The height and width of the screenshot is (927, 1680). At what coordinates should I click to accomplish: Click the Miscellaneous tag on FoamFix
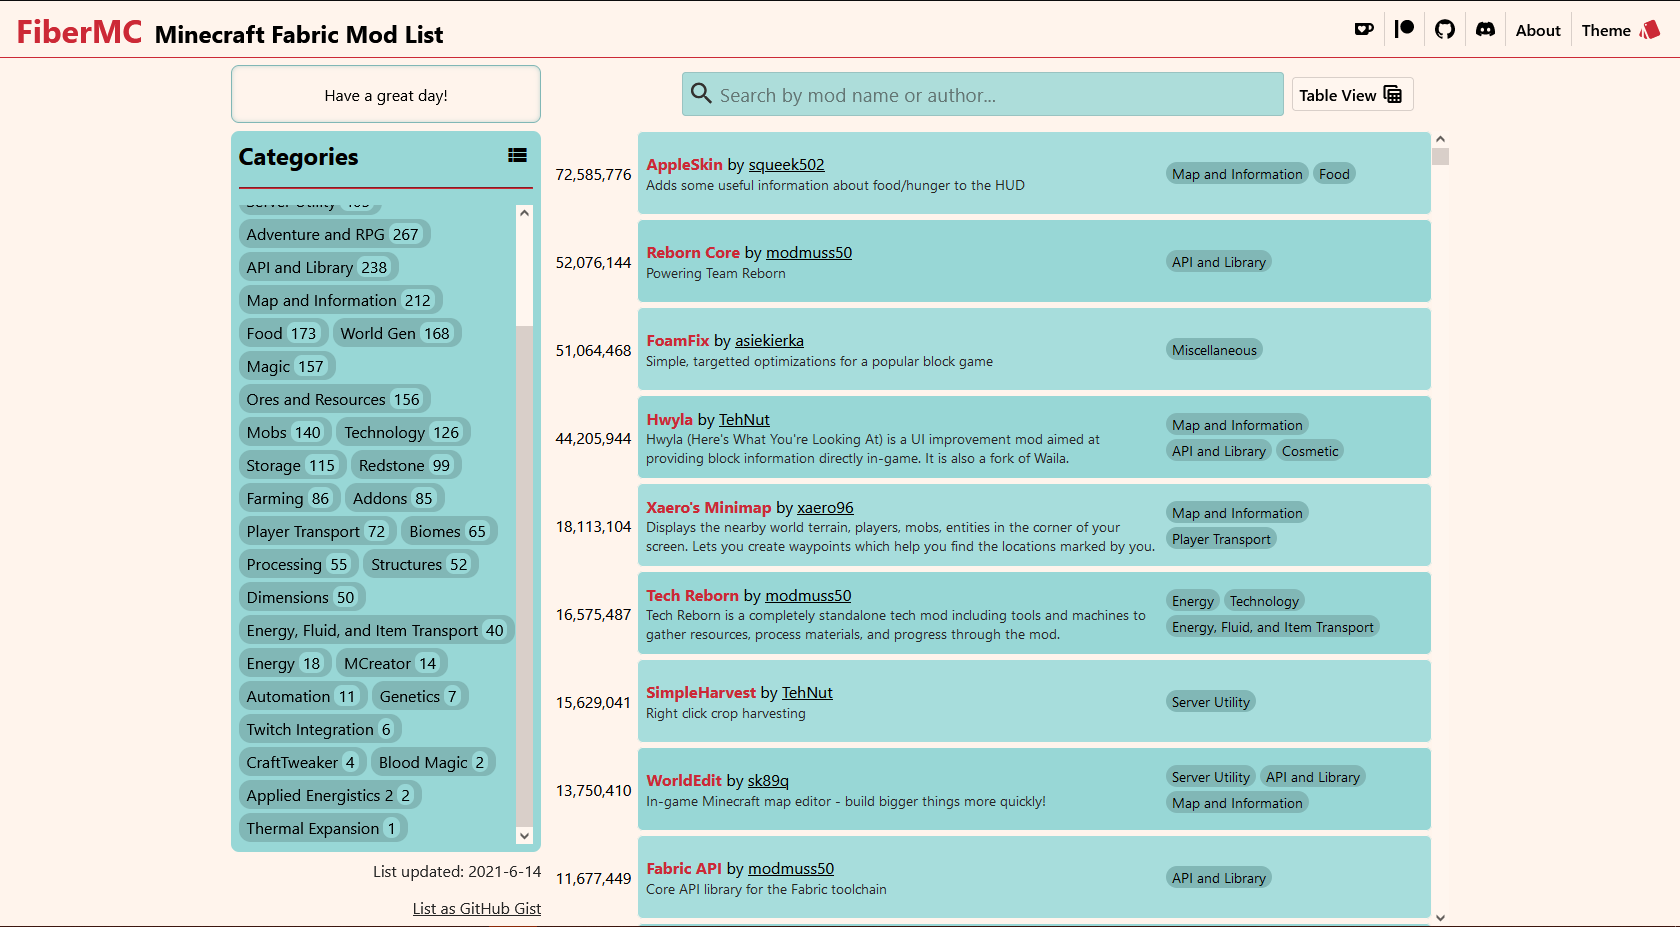tap(1214, 350)
